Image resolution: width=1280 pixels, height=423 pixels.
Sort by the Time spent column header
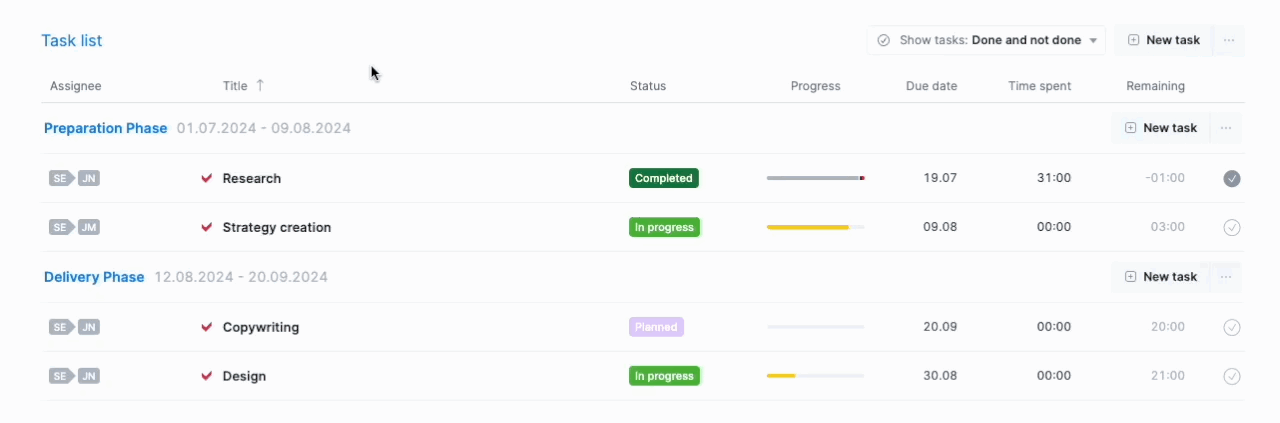click(1039, 86)
